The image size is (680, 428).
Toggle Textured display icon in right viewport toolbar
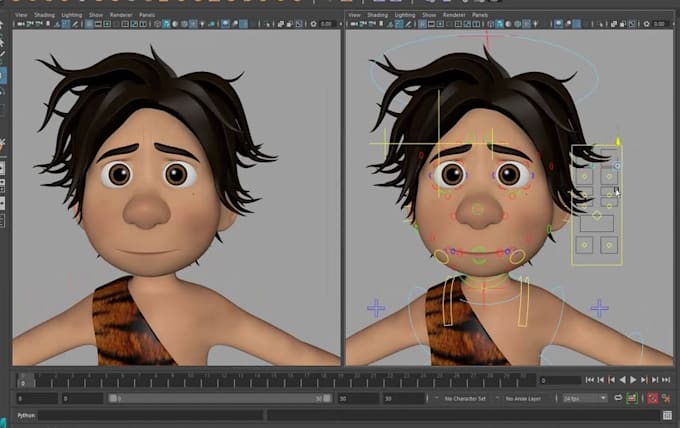coord(525,24)
